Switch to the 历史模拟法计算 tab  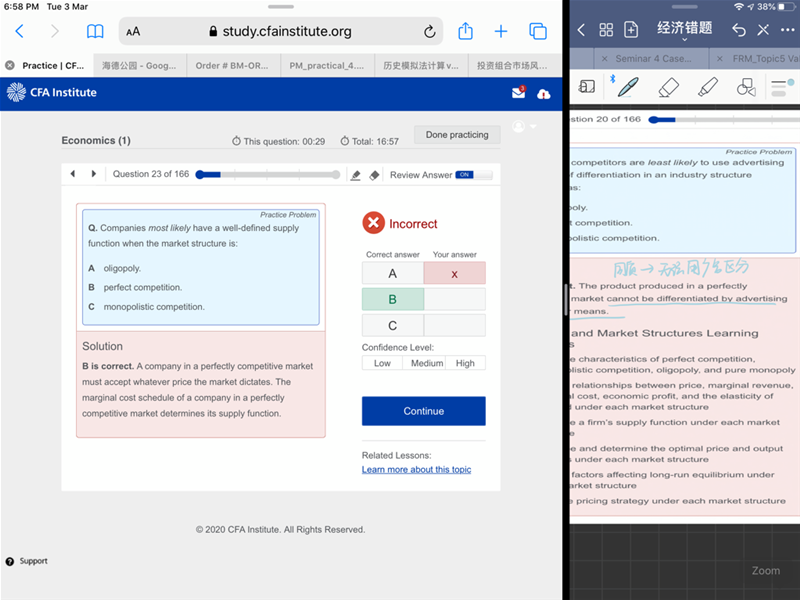pos(421,65)
